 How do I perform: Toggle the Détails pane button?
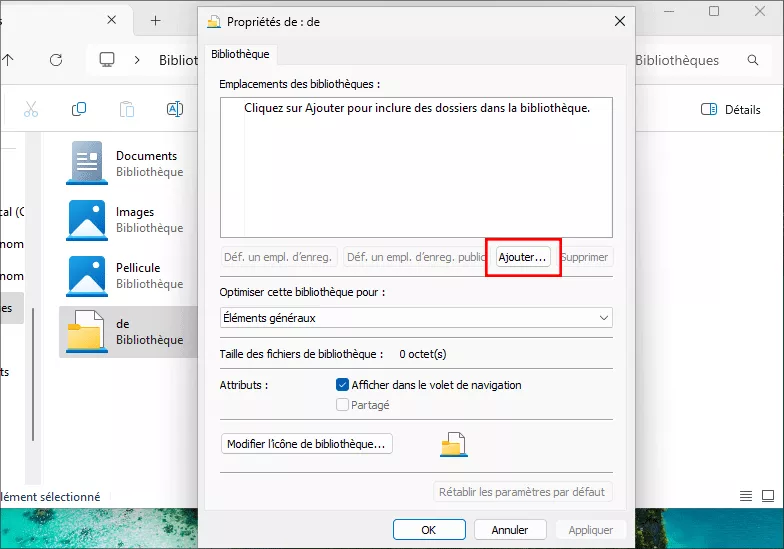(730, 110)
